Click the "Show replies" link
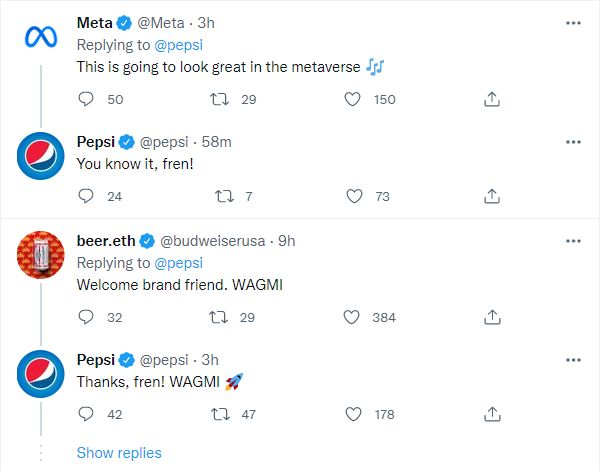 (119, 453)
